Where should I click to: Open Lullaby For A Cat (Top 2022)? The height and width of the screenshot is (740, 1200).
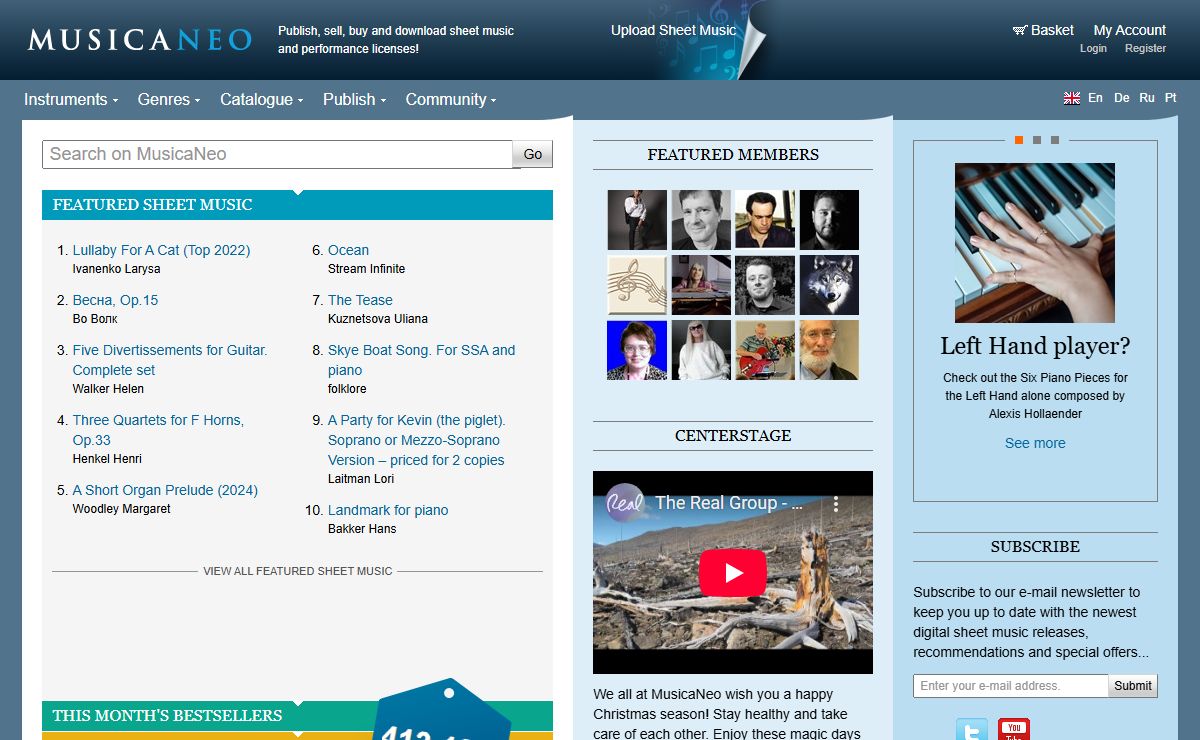coord(161,250)
